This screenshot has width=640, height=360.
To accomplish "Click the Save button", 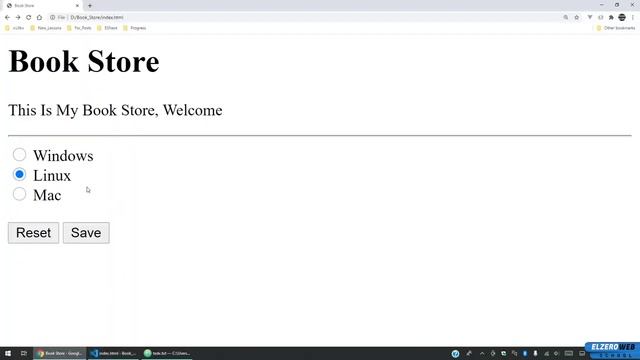I will (x=86, y=233).
